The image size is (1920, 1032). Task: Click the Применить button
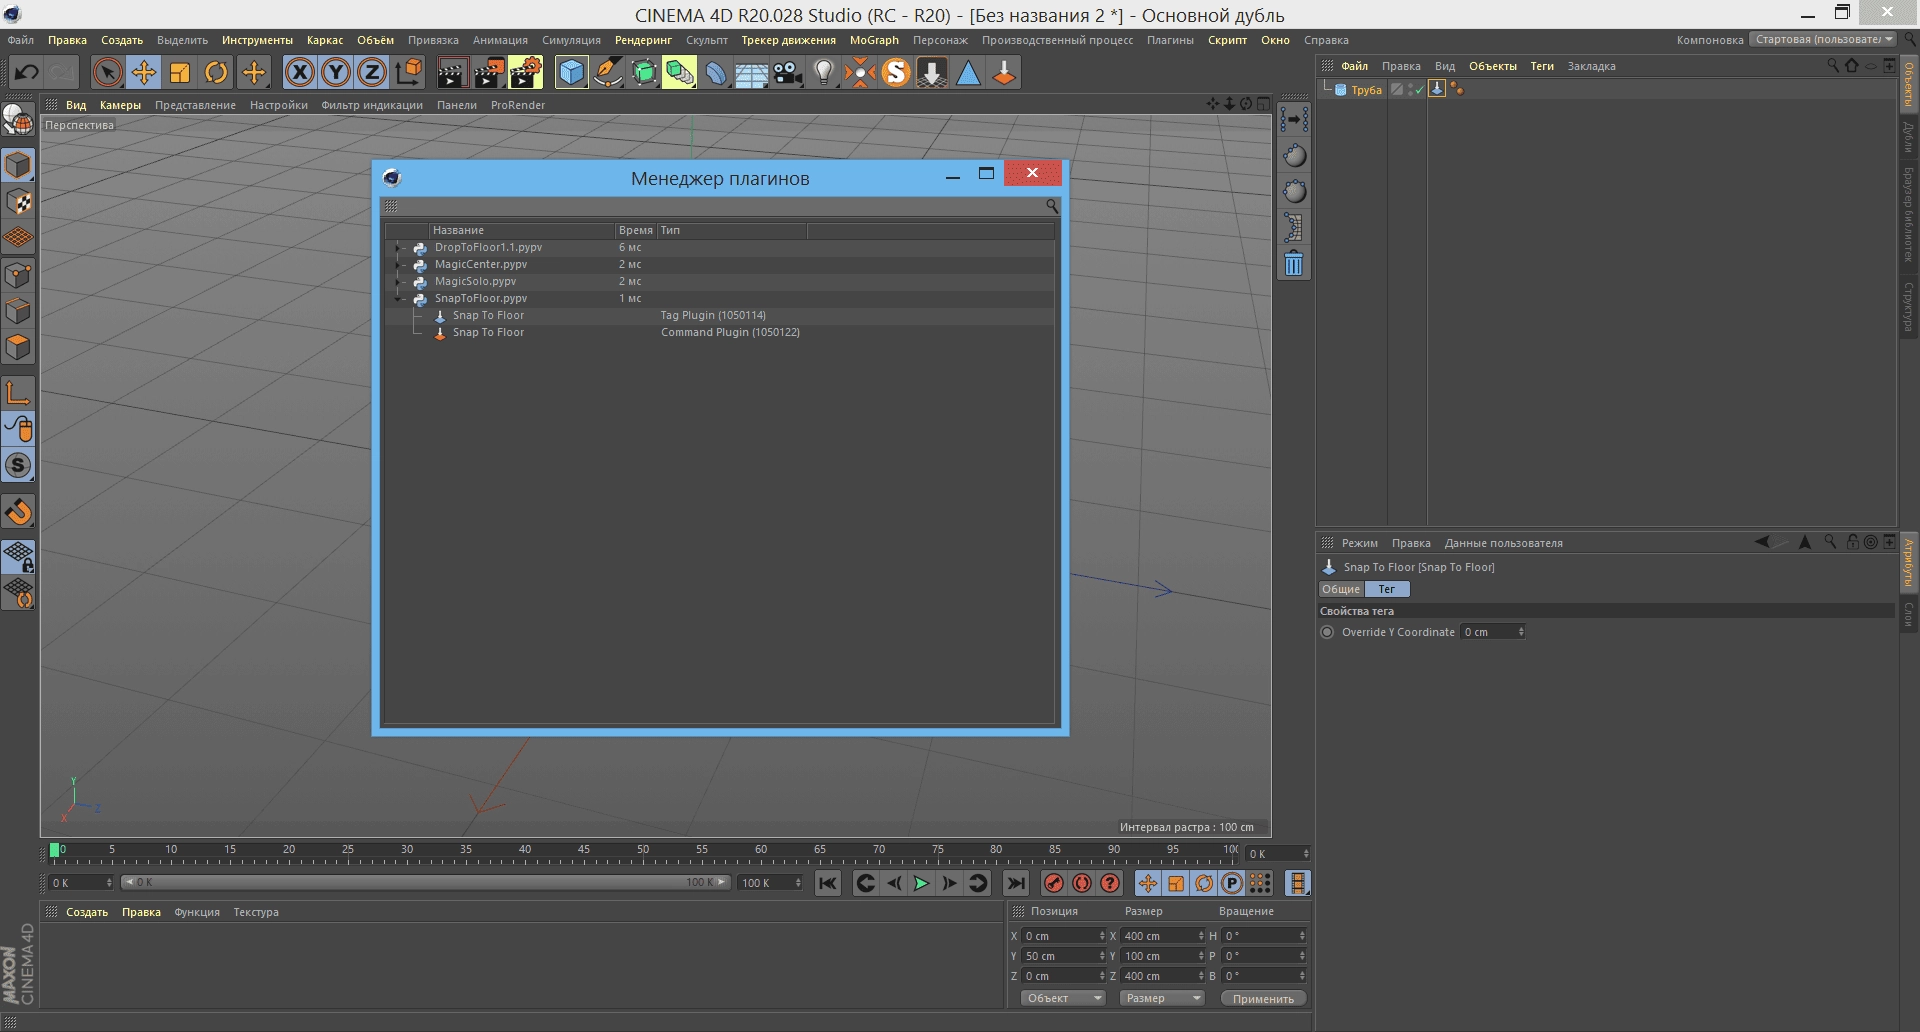tap(1263, 998)
